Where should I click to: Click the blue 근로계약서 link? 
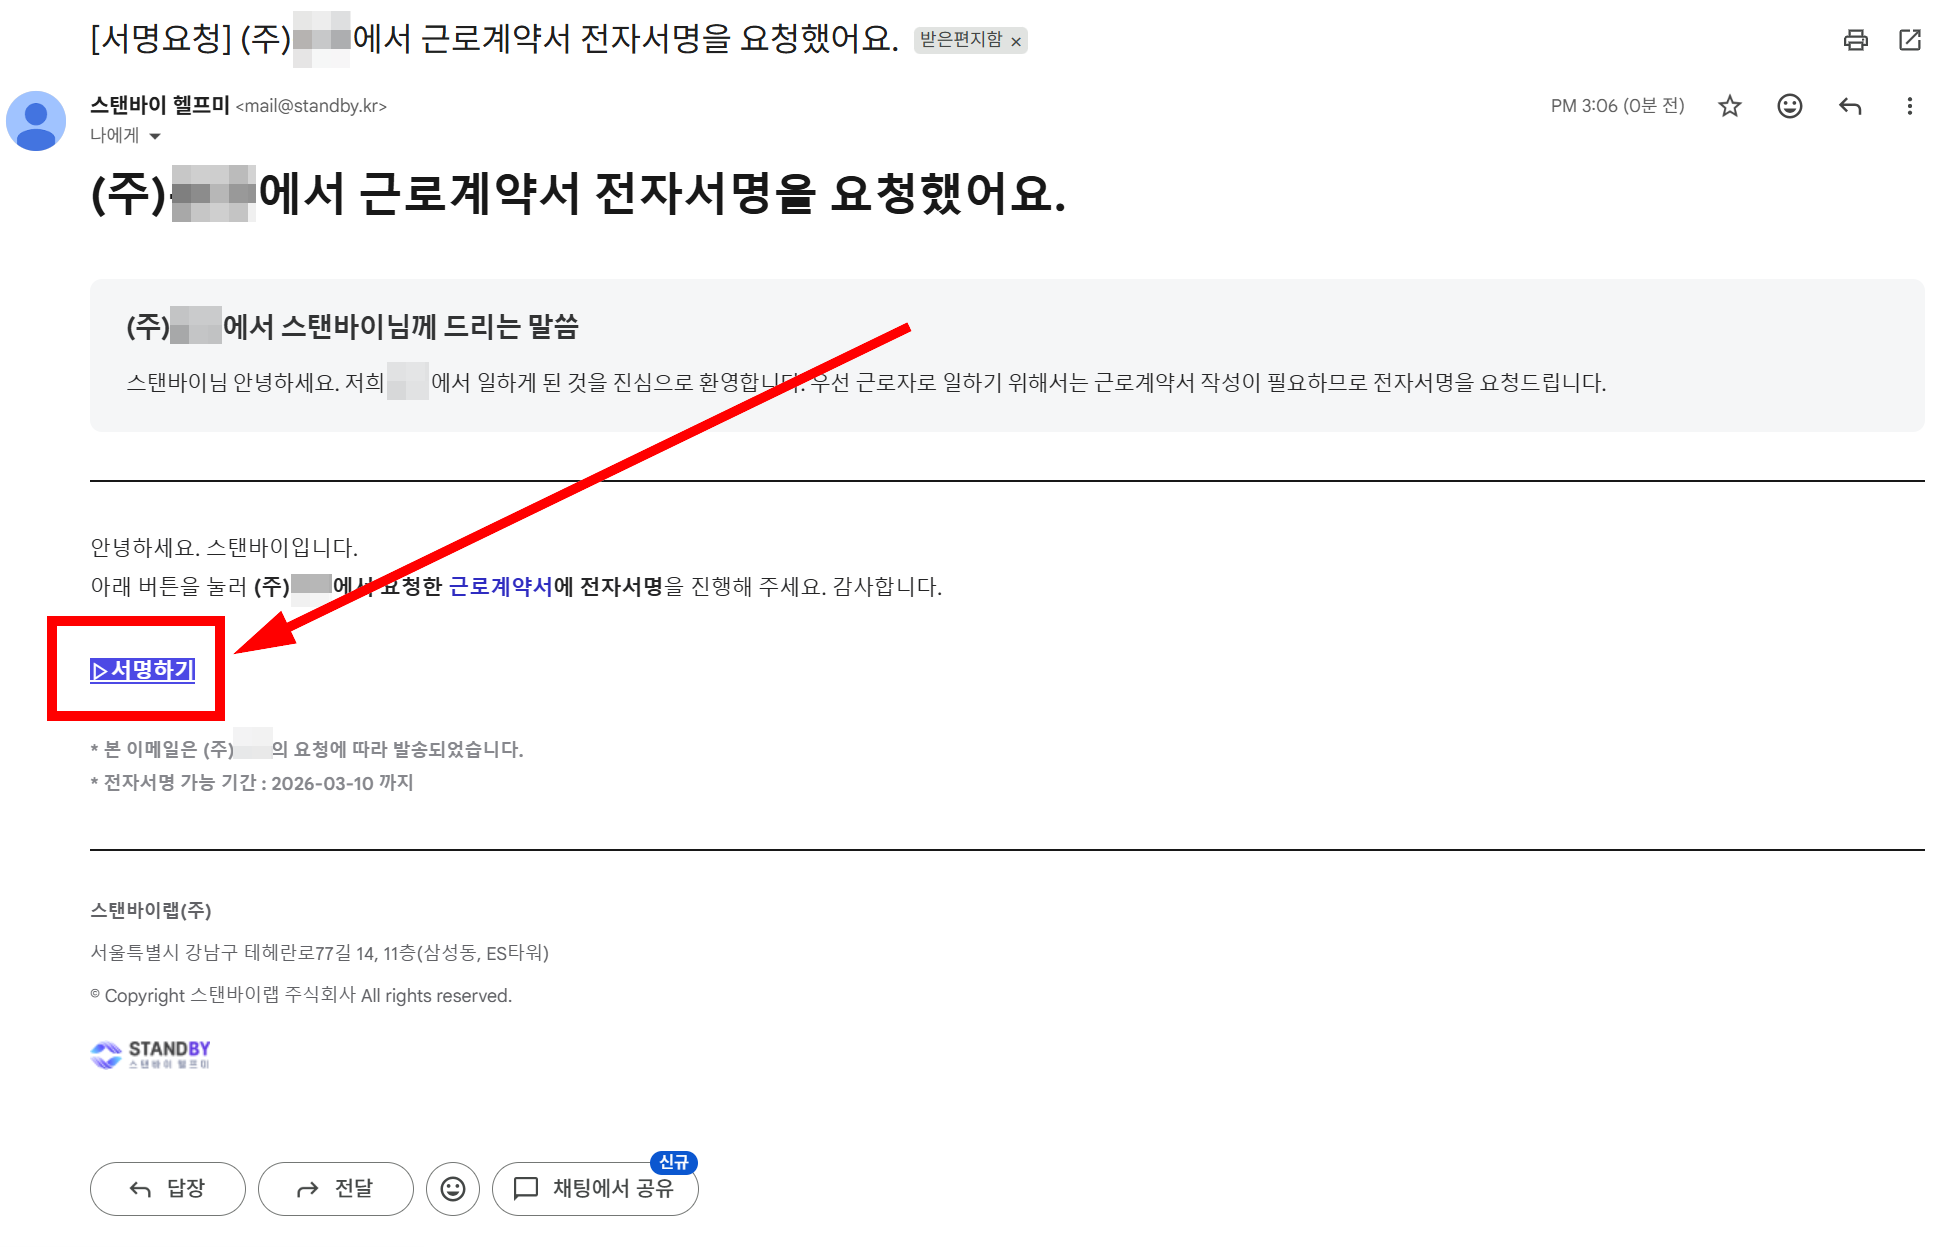[502, 588]
